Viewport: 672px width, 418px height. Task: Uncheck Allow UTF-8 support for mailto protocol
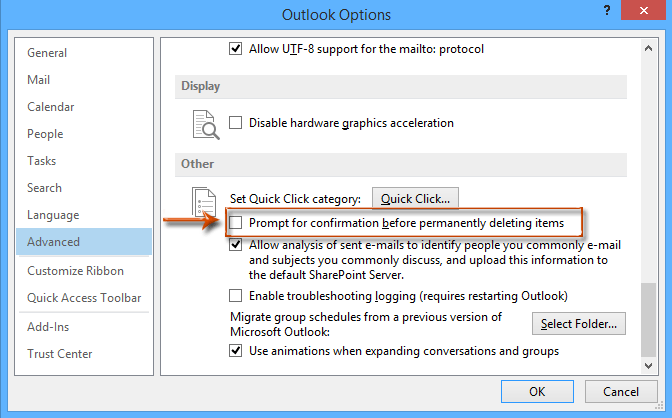pyautogui.click(x=236, y=48)
